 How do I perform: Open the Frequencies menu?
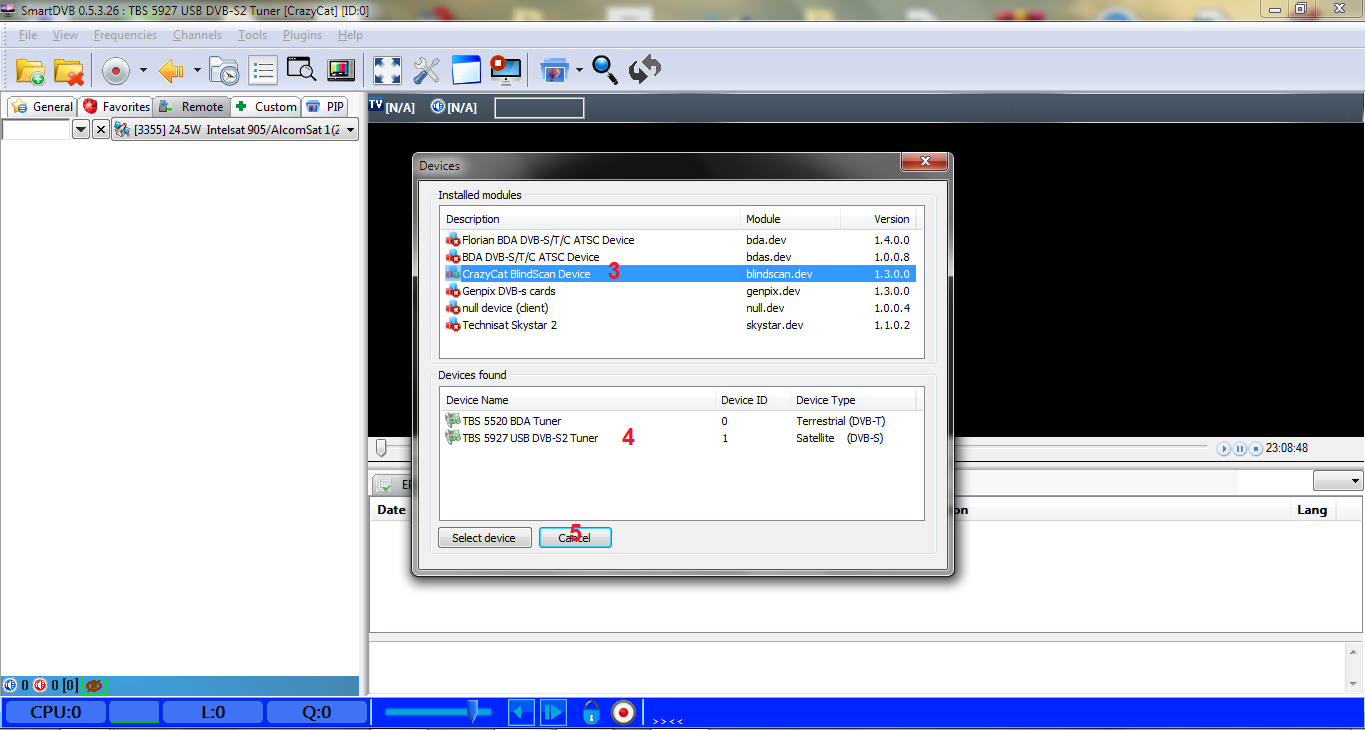coord(125,35)
